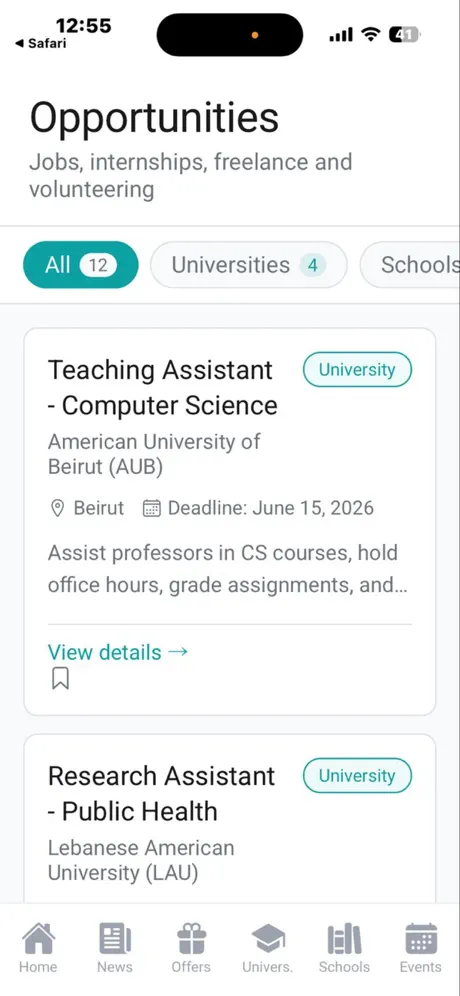Open the Schools books icon
The width and height of the screenshot is (460, 996).
click(344, 939)
